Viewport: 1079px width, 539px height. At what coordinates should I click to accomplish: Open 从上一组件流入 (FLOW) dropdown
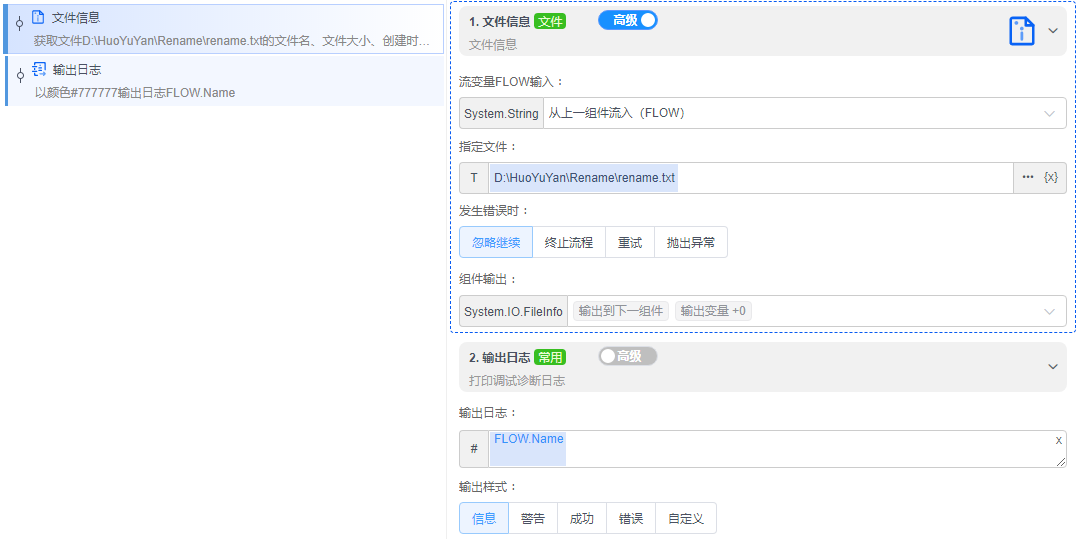(804, 114)
